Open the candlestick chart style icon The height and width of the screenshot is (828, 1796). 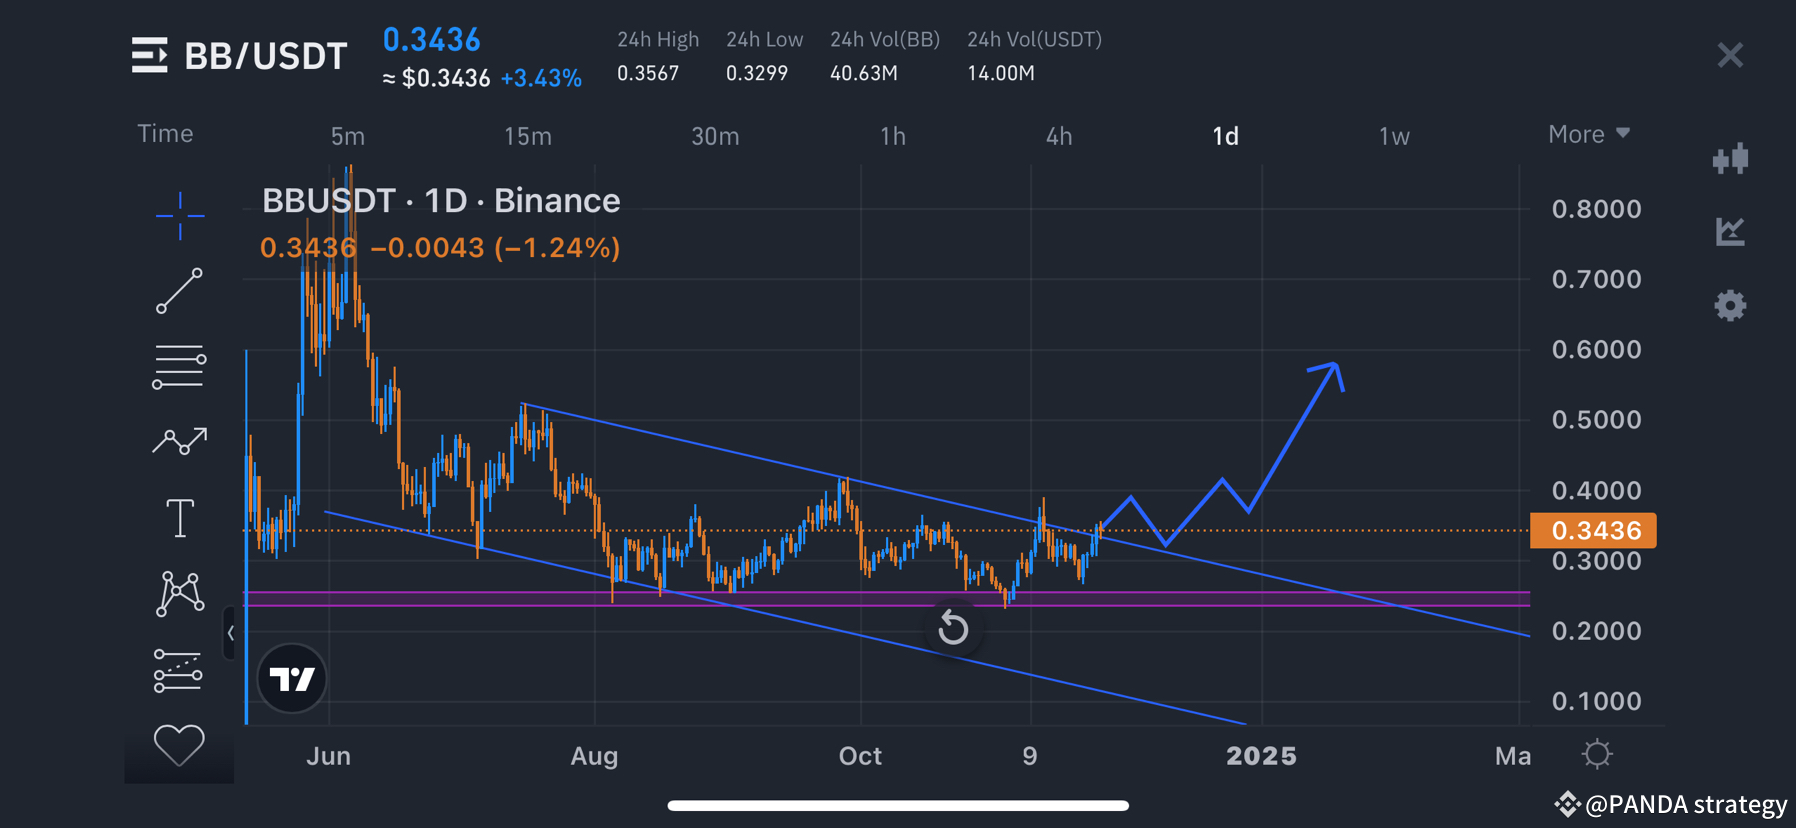(x=1731, y=159)
